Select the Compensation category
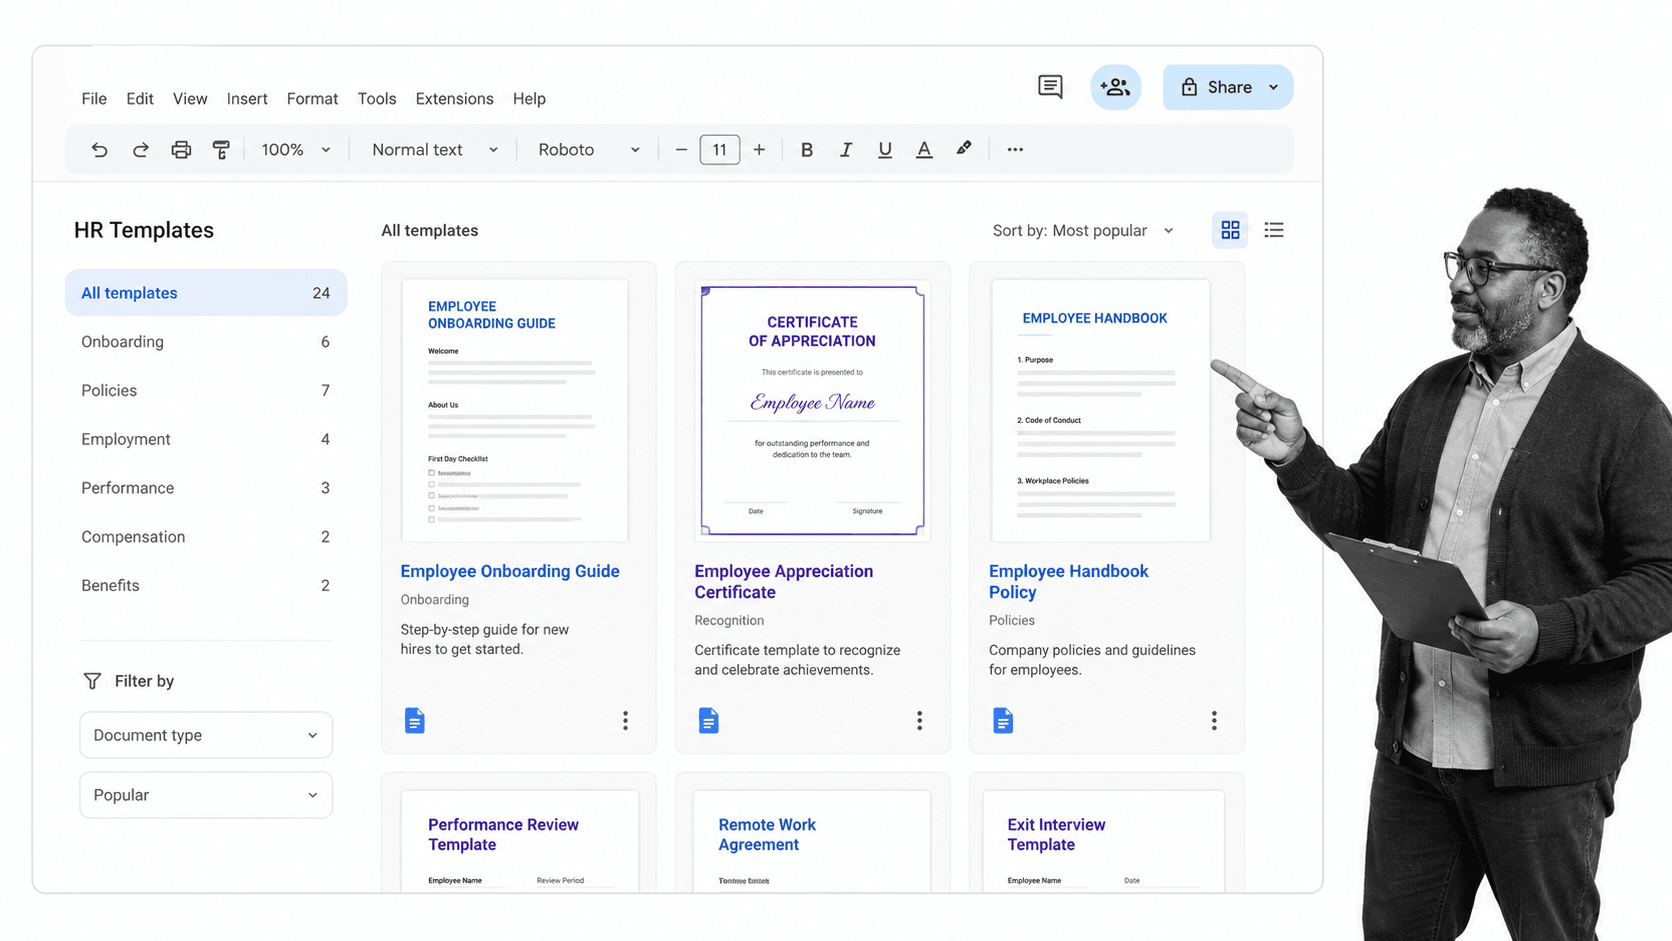The image size is (1672, 941). (x=206, y=537)
